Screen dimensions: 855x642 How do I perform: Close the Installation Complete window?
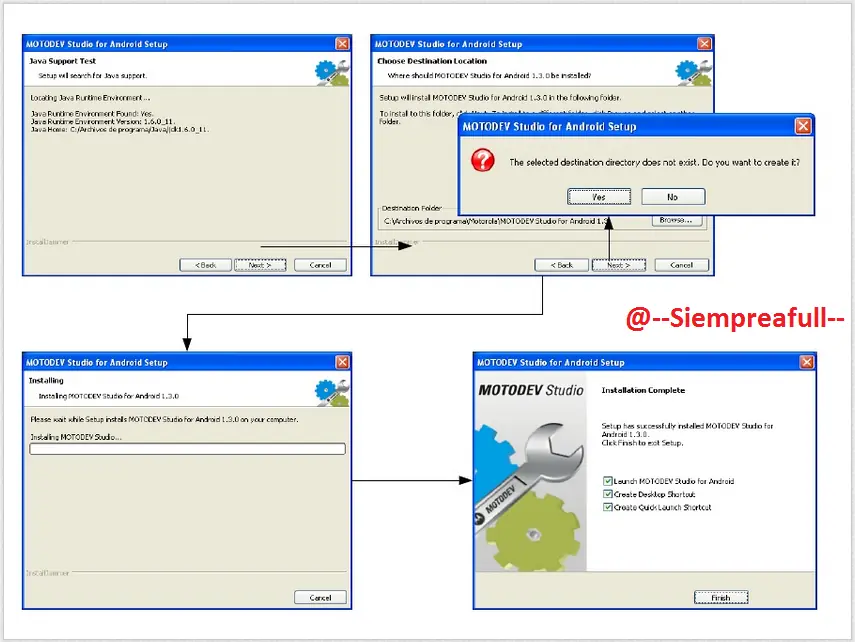(806, 362)
